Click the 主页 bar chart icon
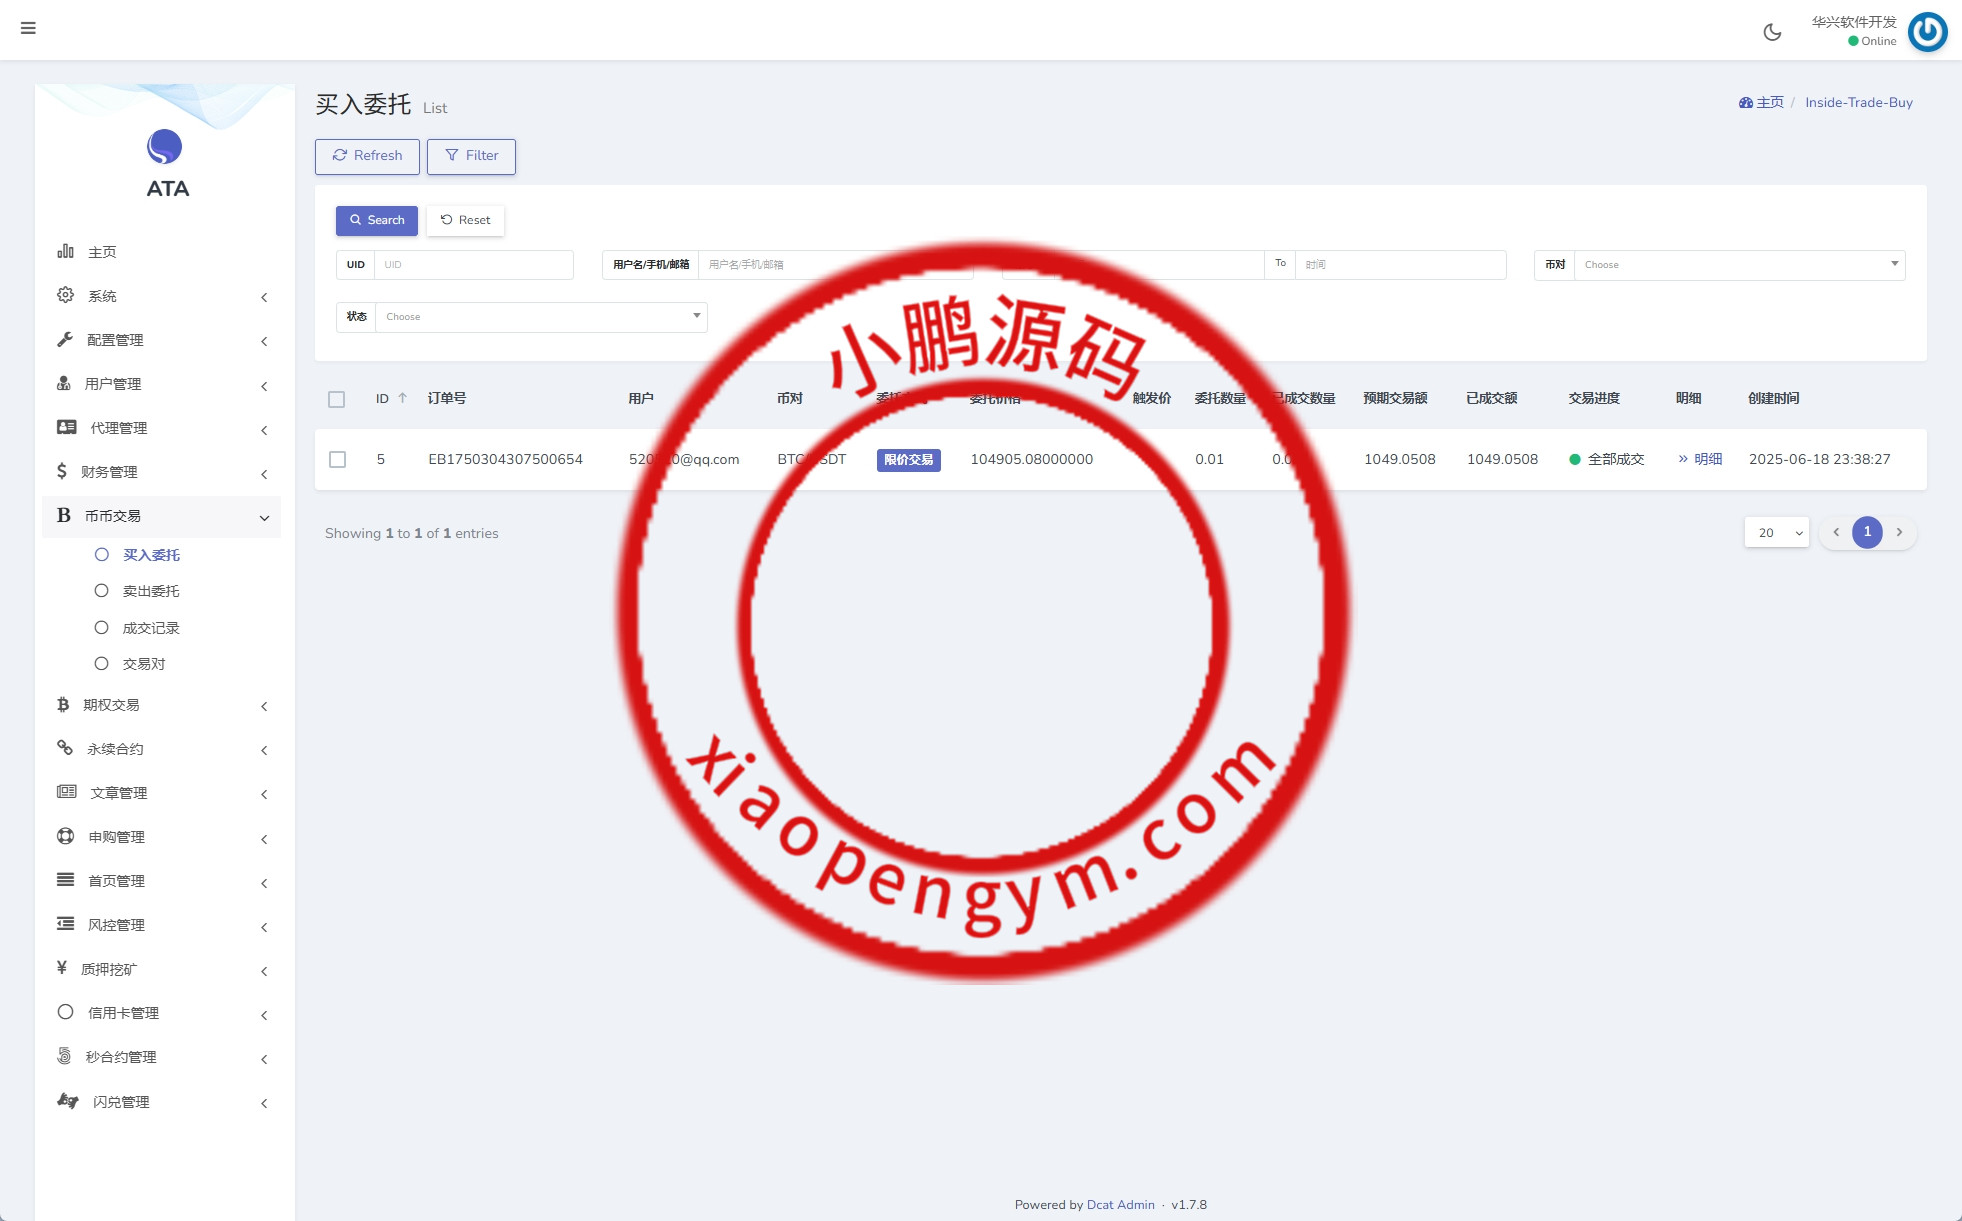 coord(65,251)
